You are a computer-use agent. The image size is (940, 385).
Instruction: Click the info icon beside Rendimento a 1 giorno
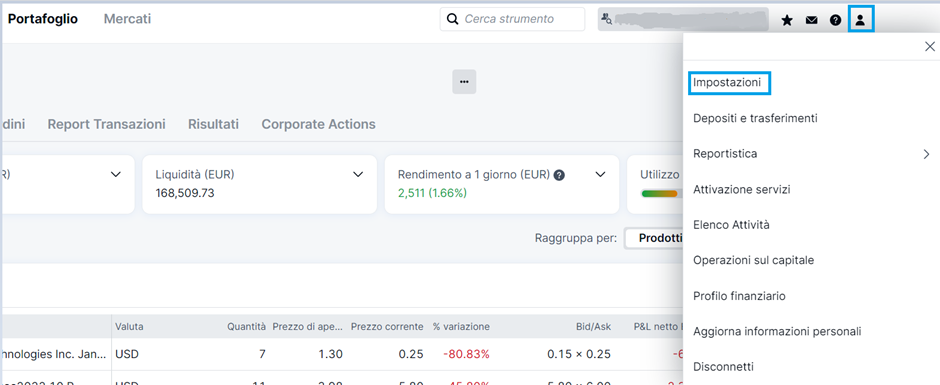point(559,175)
